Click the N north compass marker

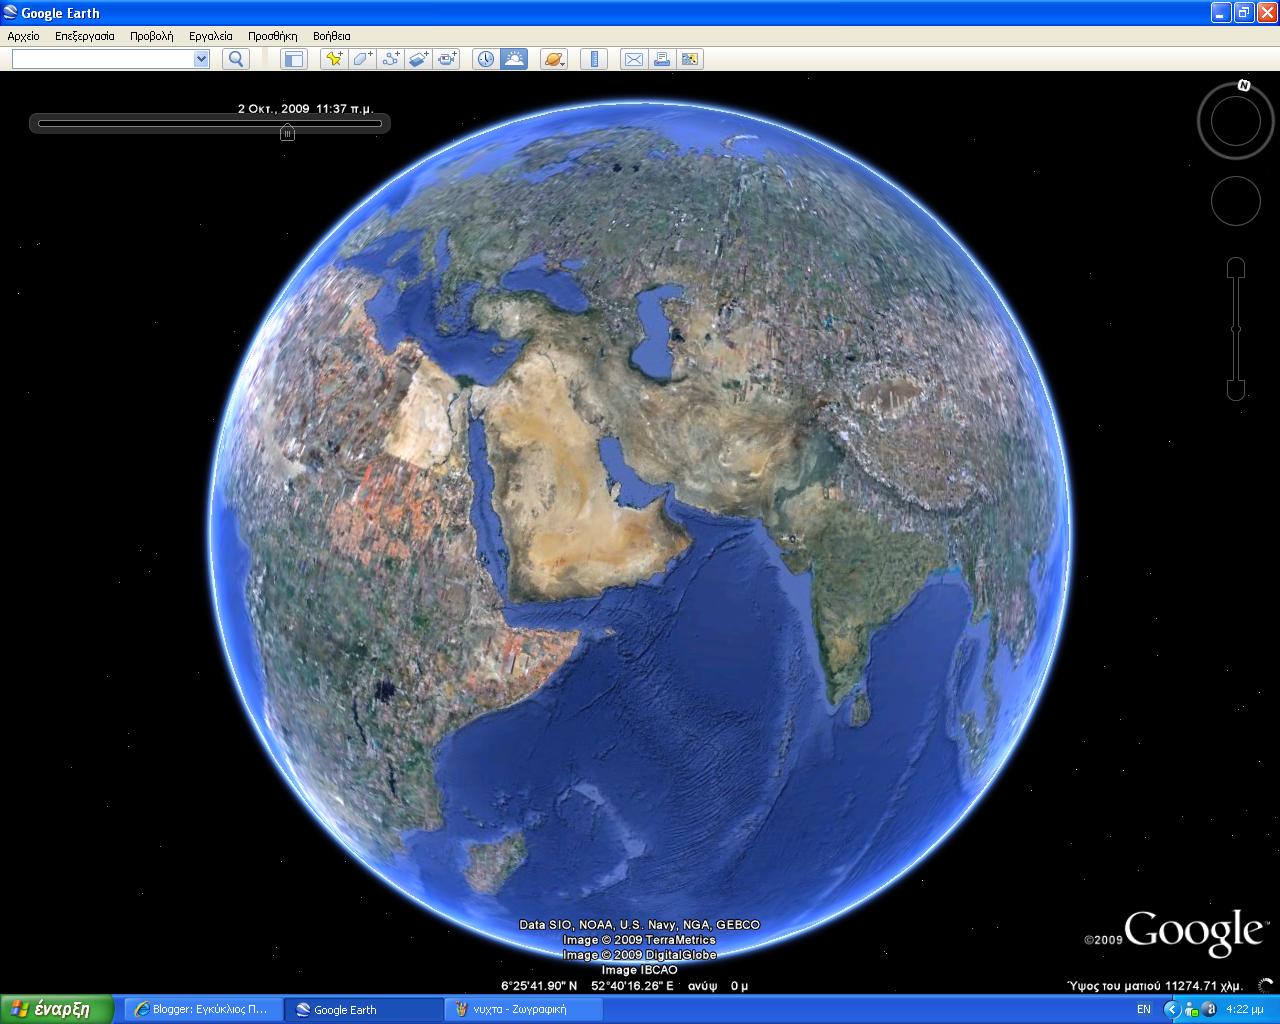coord(1244,86)
